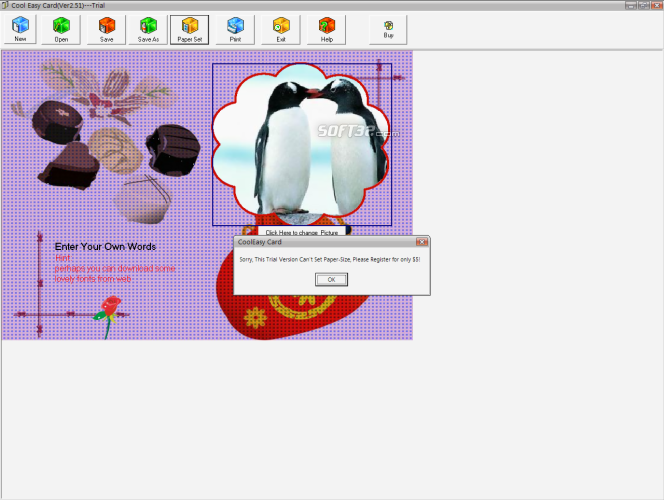The image size is (664, 500).
Task: Open Paper Set options in toolbar
Action: coord(189,29)
